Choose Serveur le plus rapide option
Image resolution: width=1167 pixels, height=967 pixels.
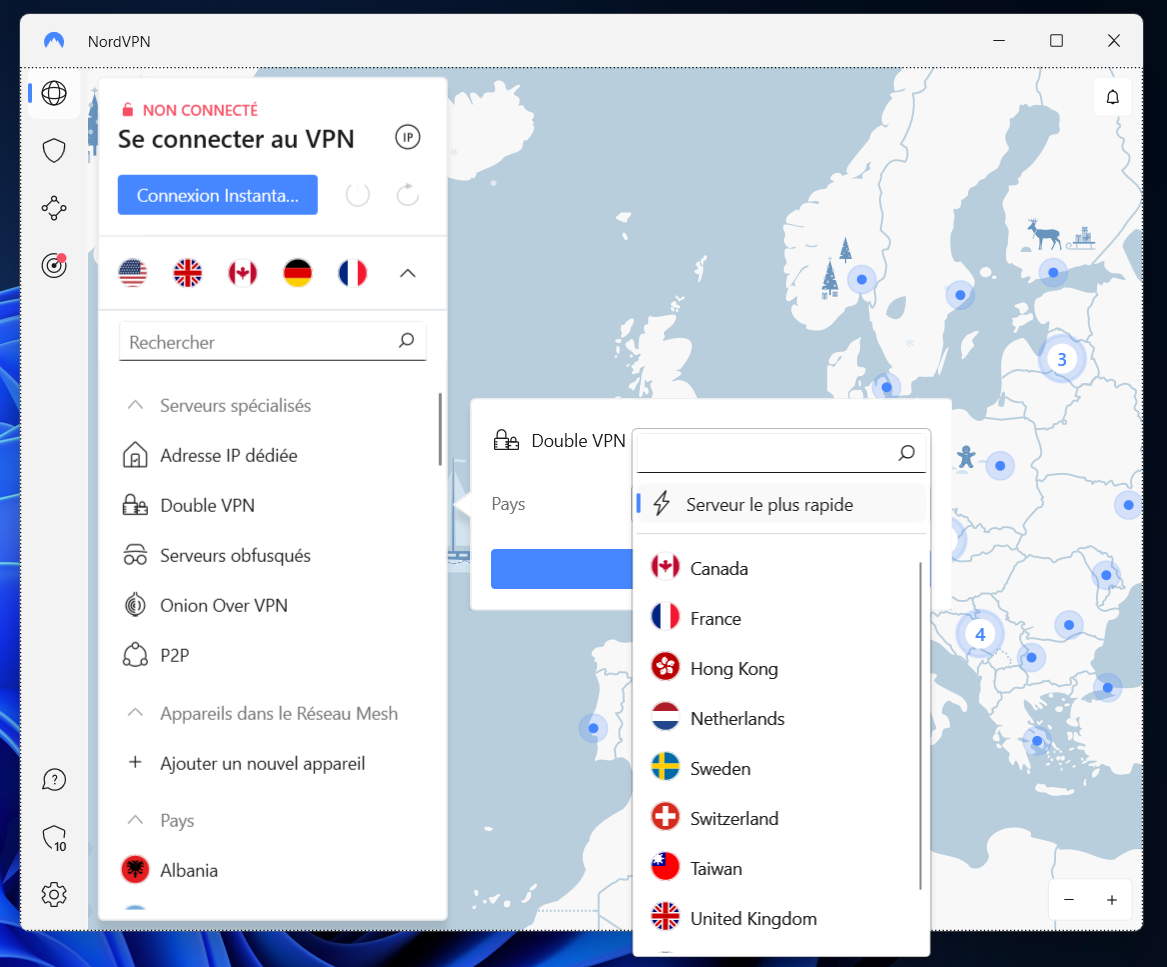pos(781,504)
